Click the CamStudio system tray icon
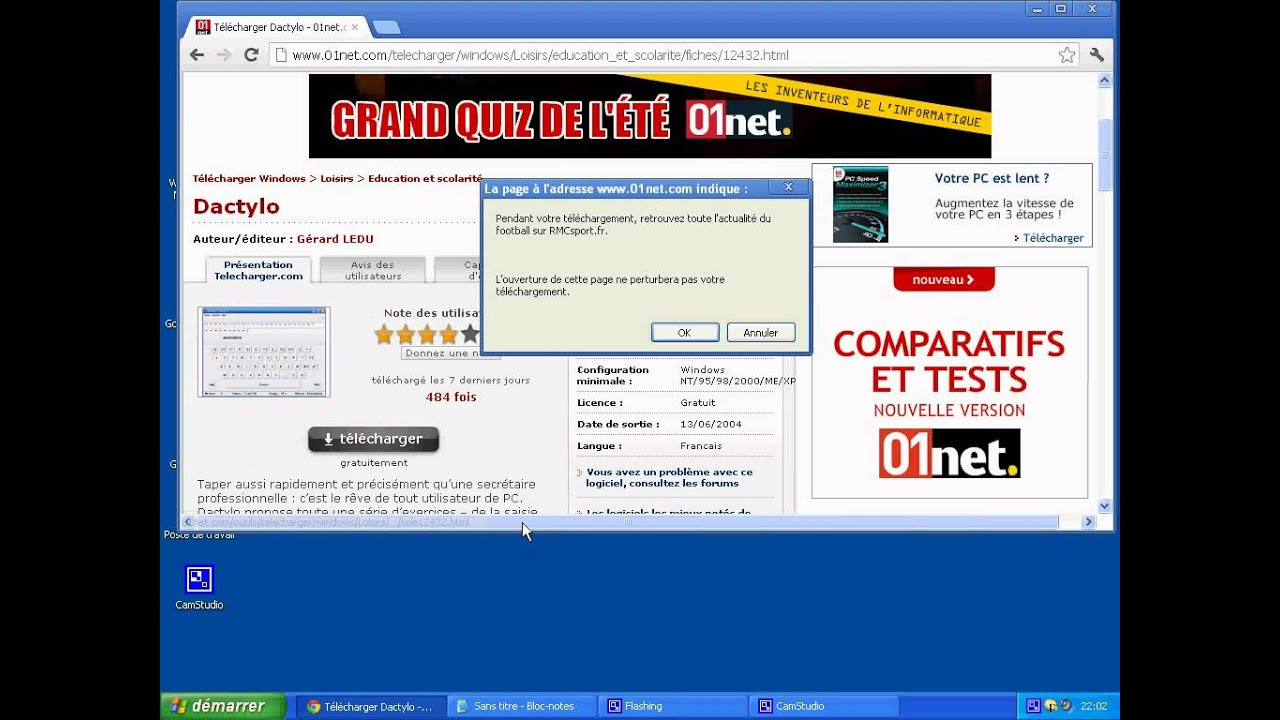This screenshot has height=720, width=1280. pyautogui.click(x=1033, y=706)
